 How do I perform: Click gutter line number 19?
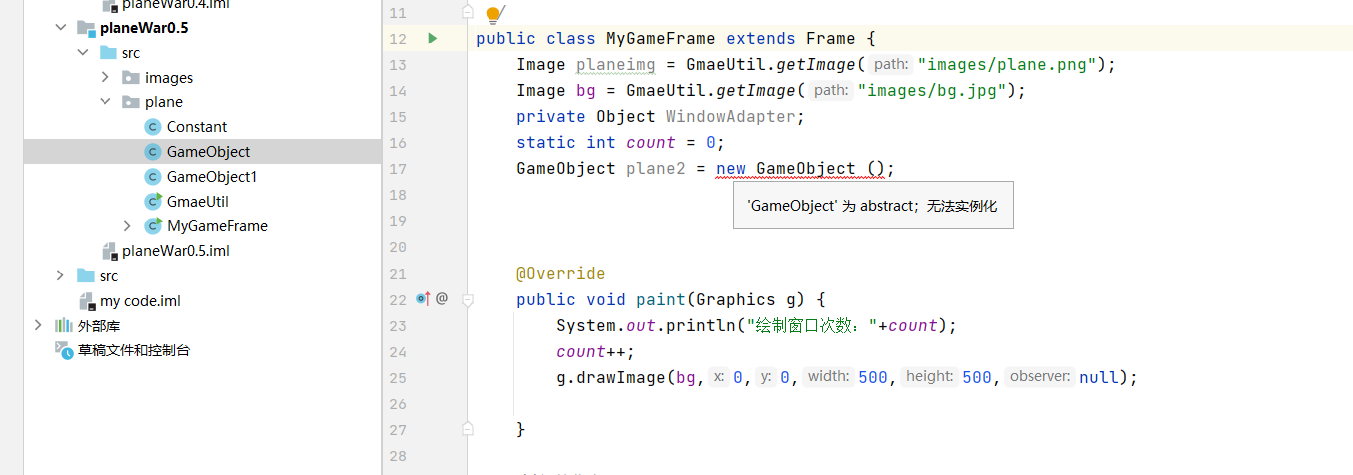click(x=396, y=221)
